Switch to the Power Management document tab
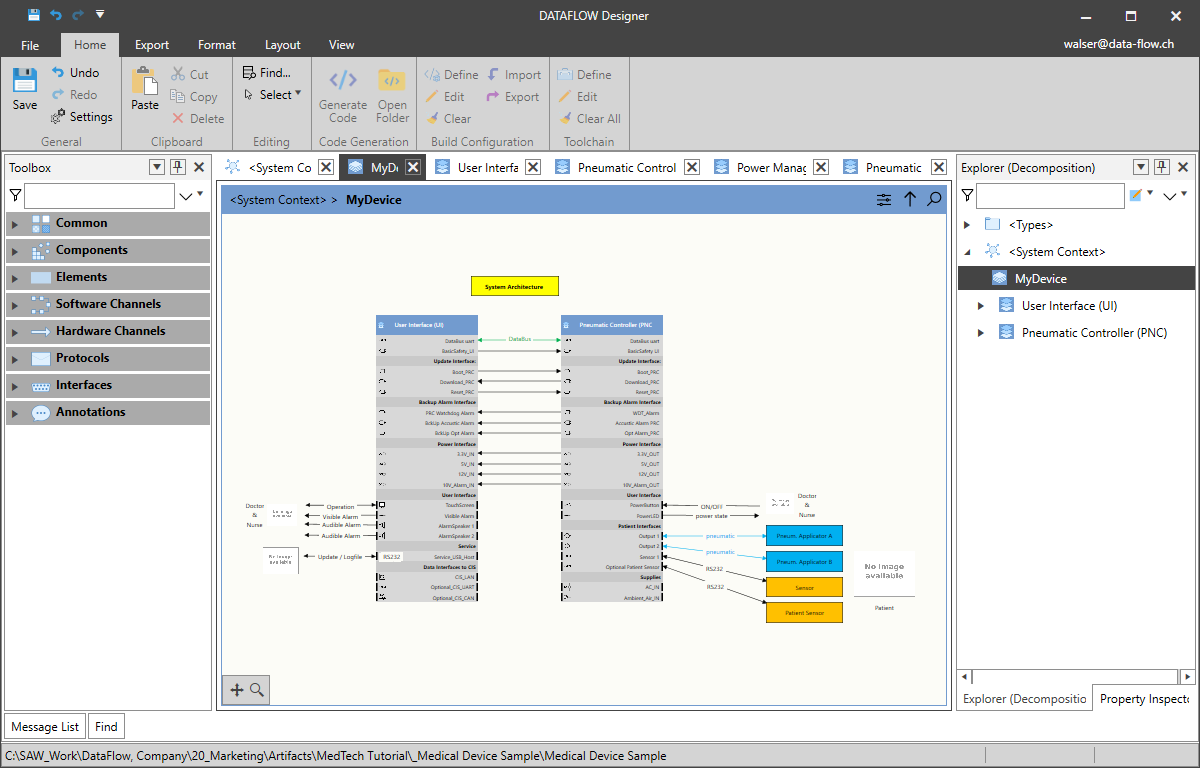 point(771,167)
